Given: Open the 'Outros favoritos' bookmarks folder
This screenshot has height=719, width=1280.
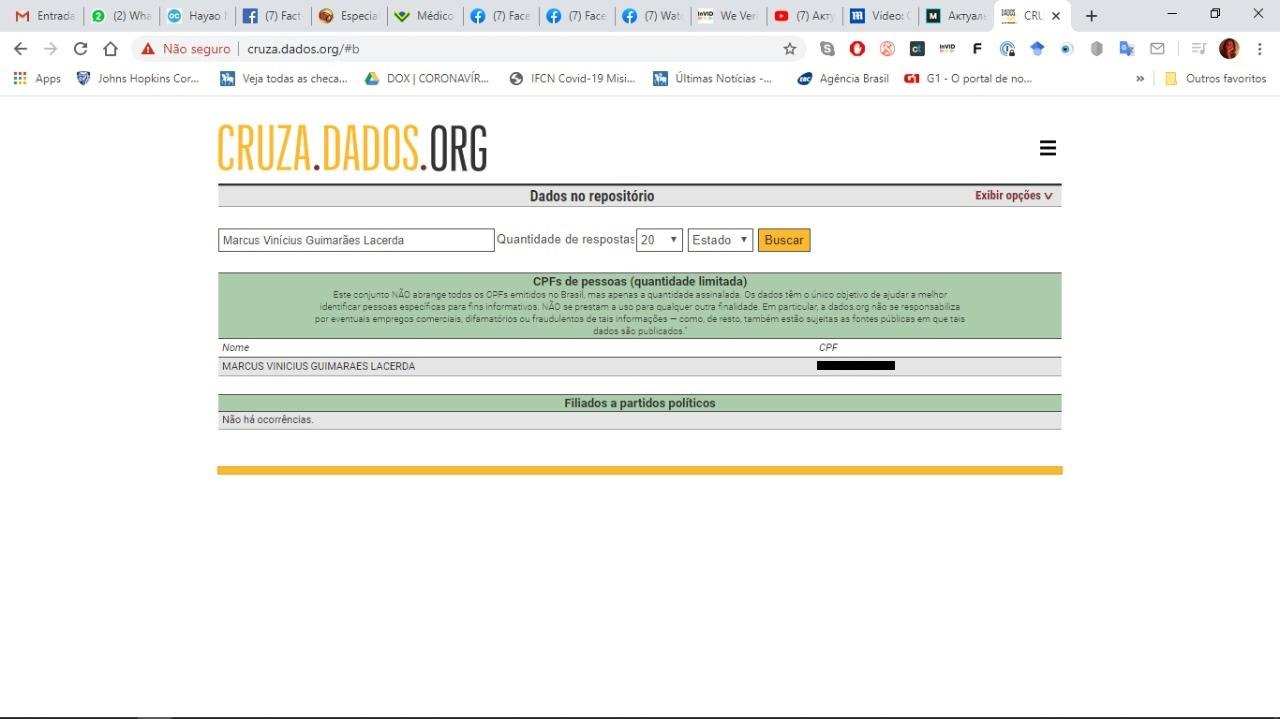Looking at the screenshot, I should [1215, 78].
